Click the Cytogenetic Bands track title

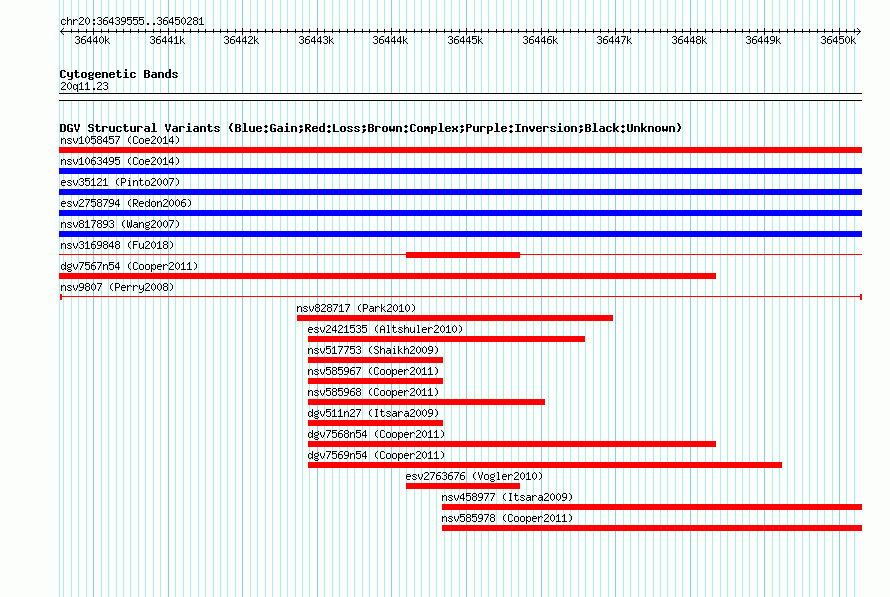click(x=119, y=74)
